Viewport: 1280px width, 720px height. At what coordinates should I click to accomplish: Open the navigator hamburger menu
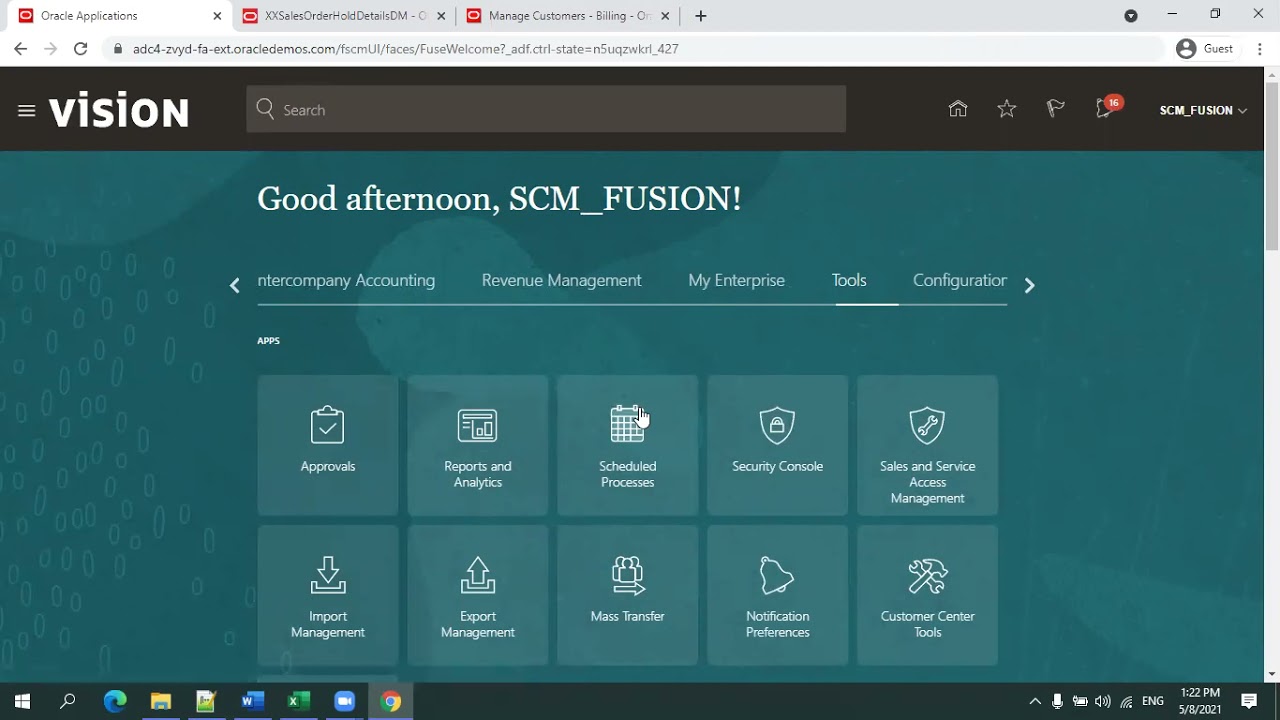coord(27,111)
